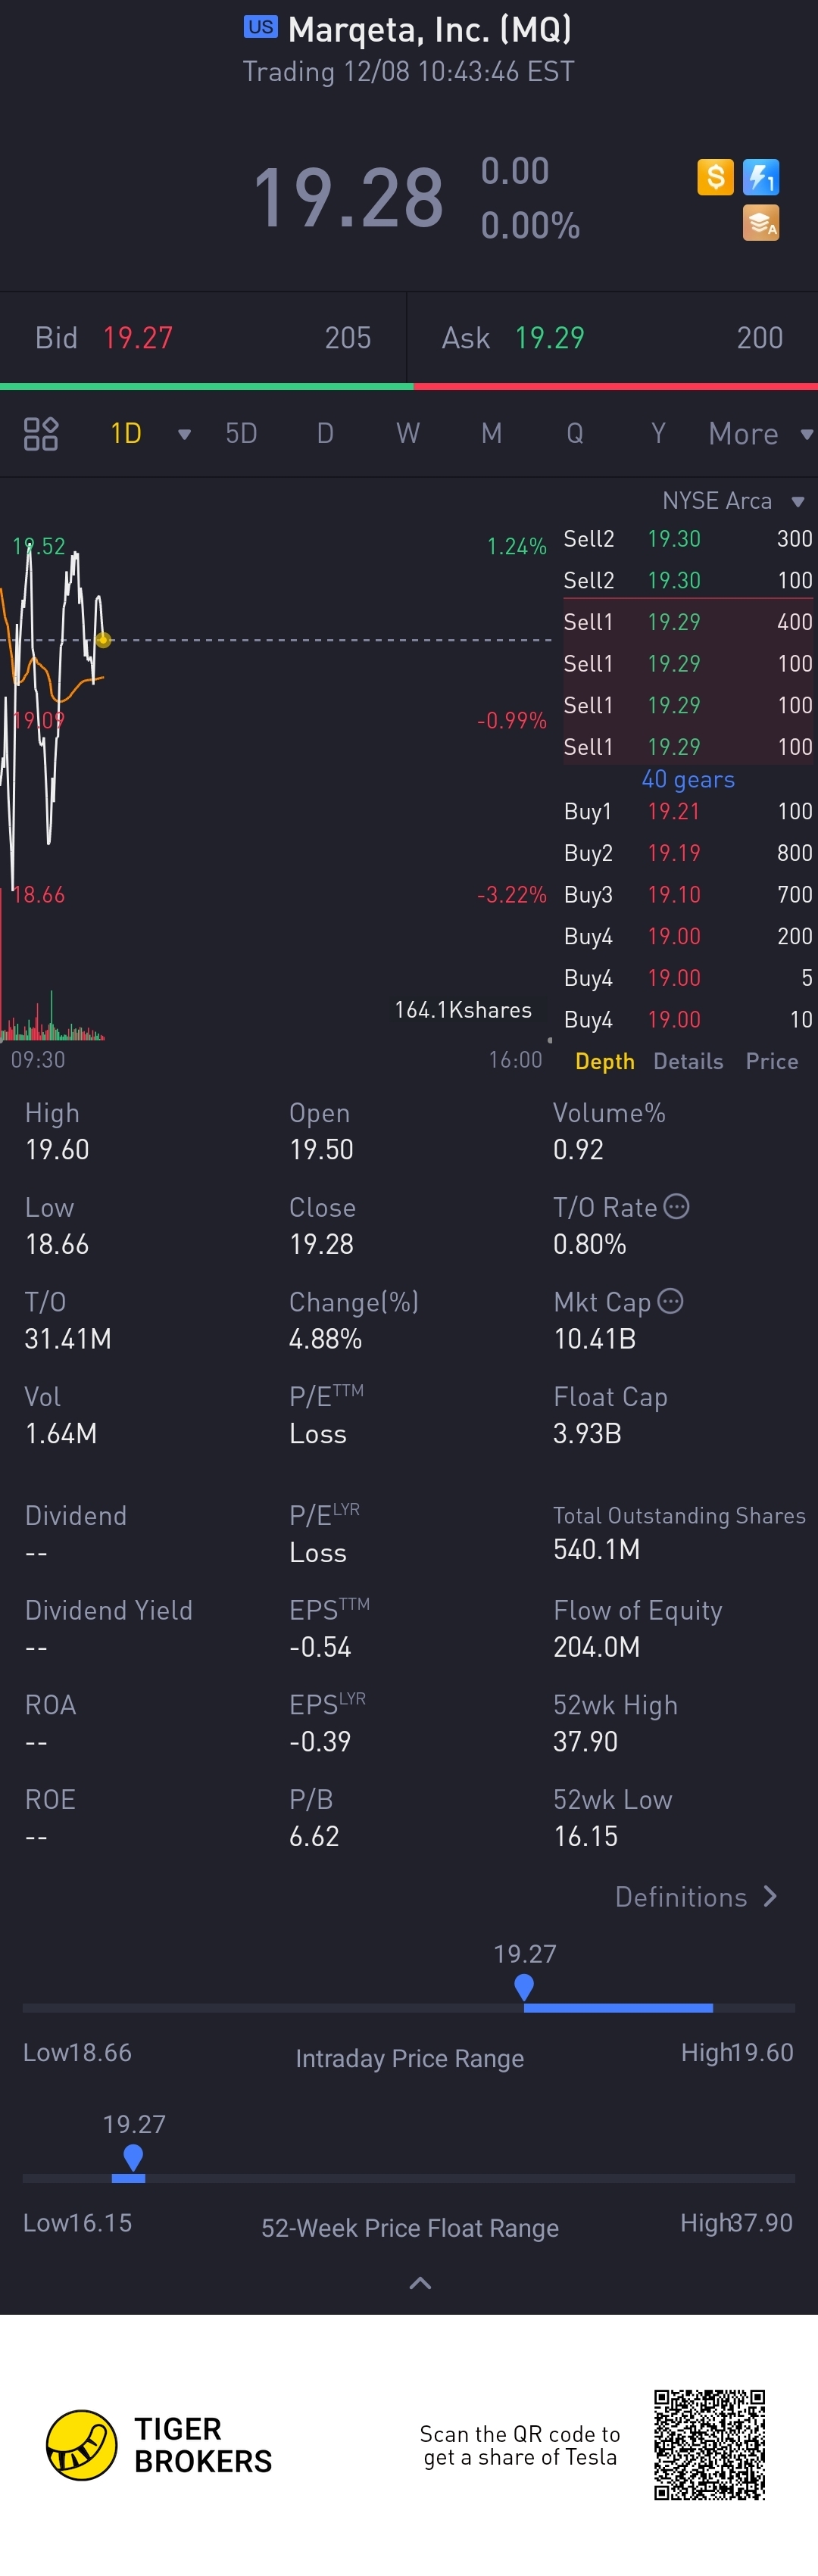Image resolution: width=818 pixels, height=2576 pixels.
Task: Tap the Mkt Cap info icon
Action: [x=671, y=1301]
